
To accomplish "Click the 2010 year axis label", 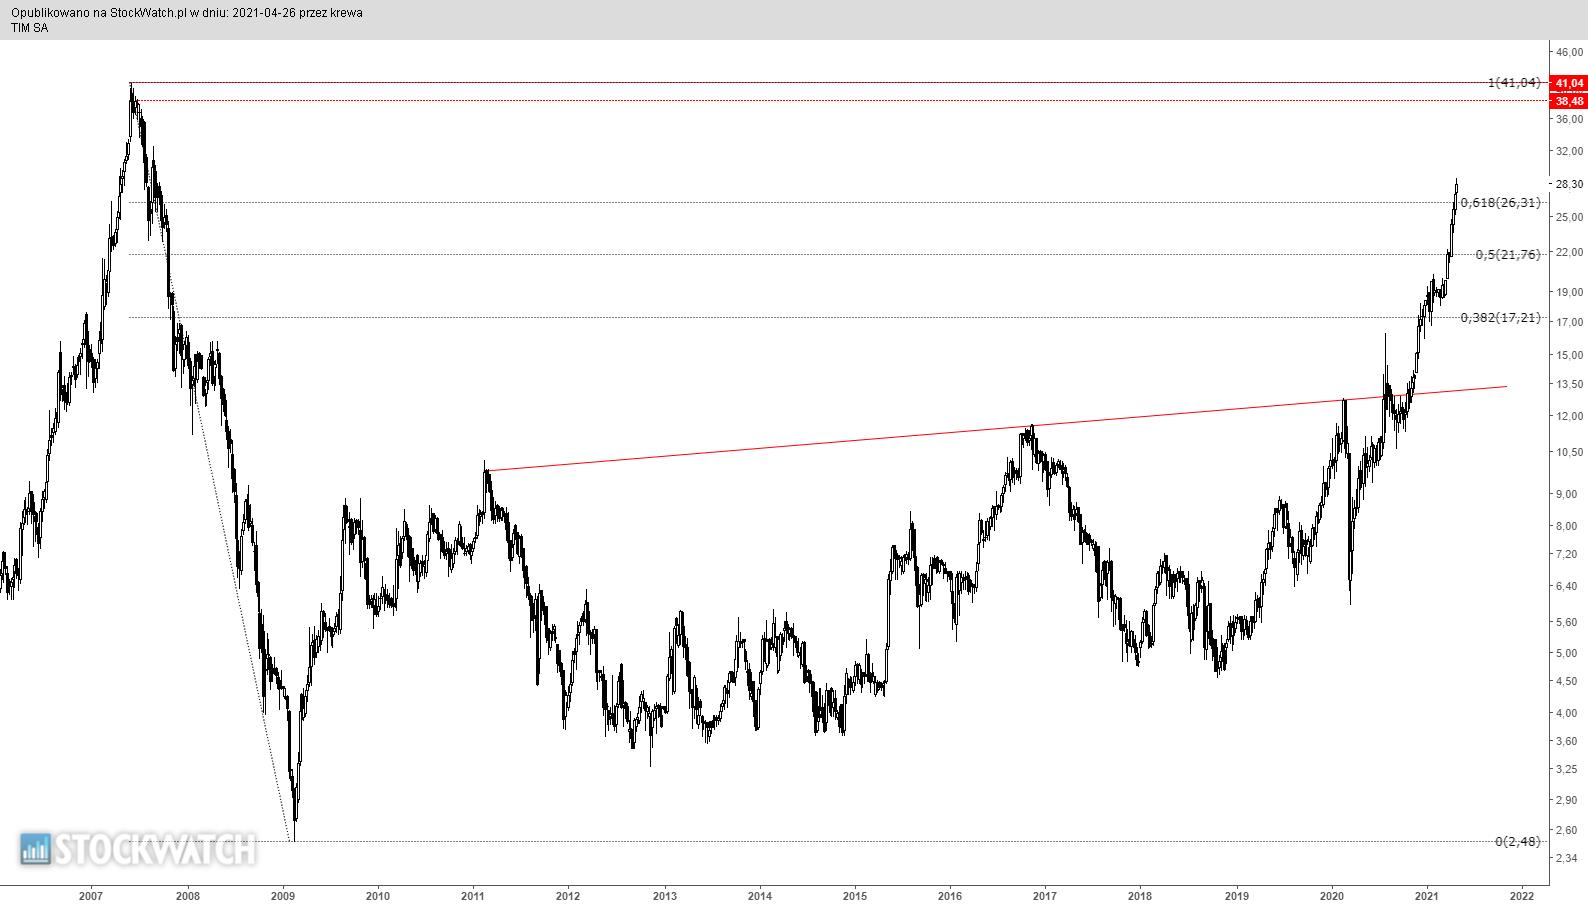I will coord(377,896).
